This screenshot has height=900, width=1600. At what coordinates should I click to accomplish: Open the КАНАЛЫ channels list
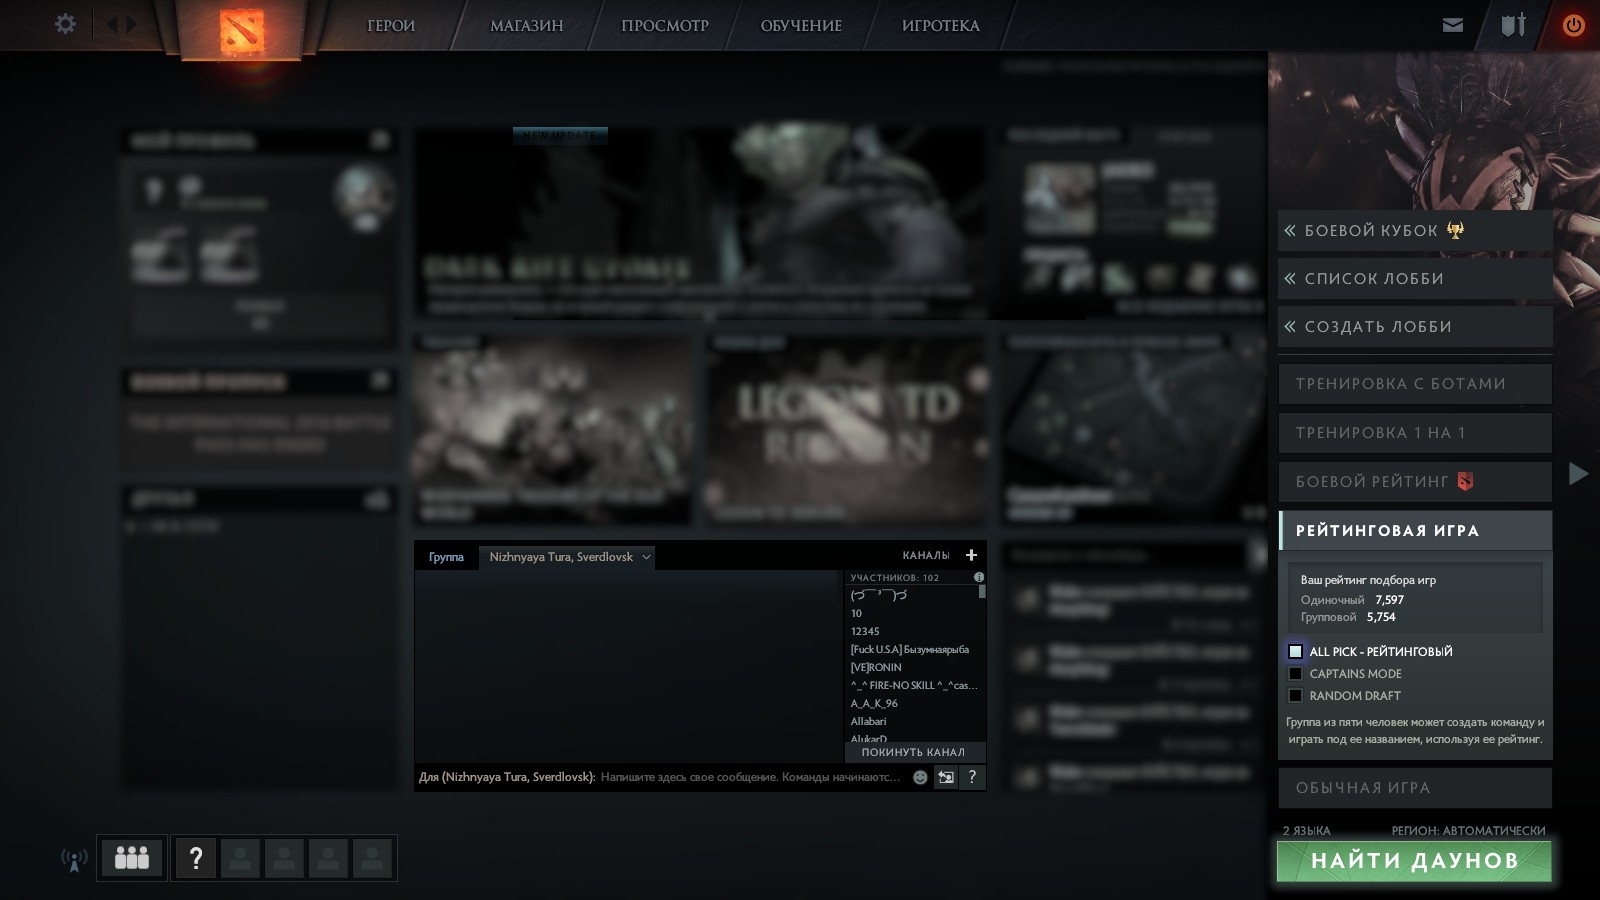(x=926, y=555)
